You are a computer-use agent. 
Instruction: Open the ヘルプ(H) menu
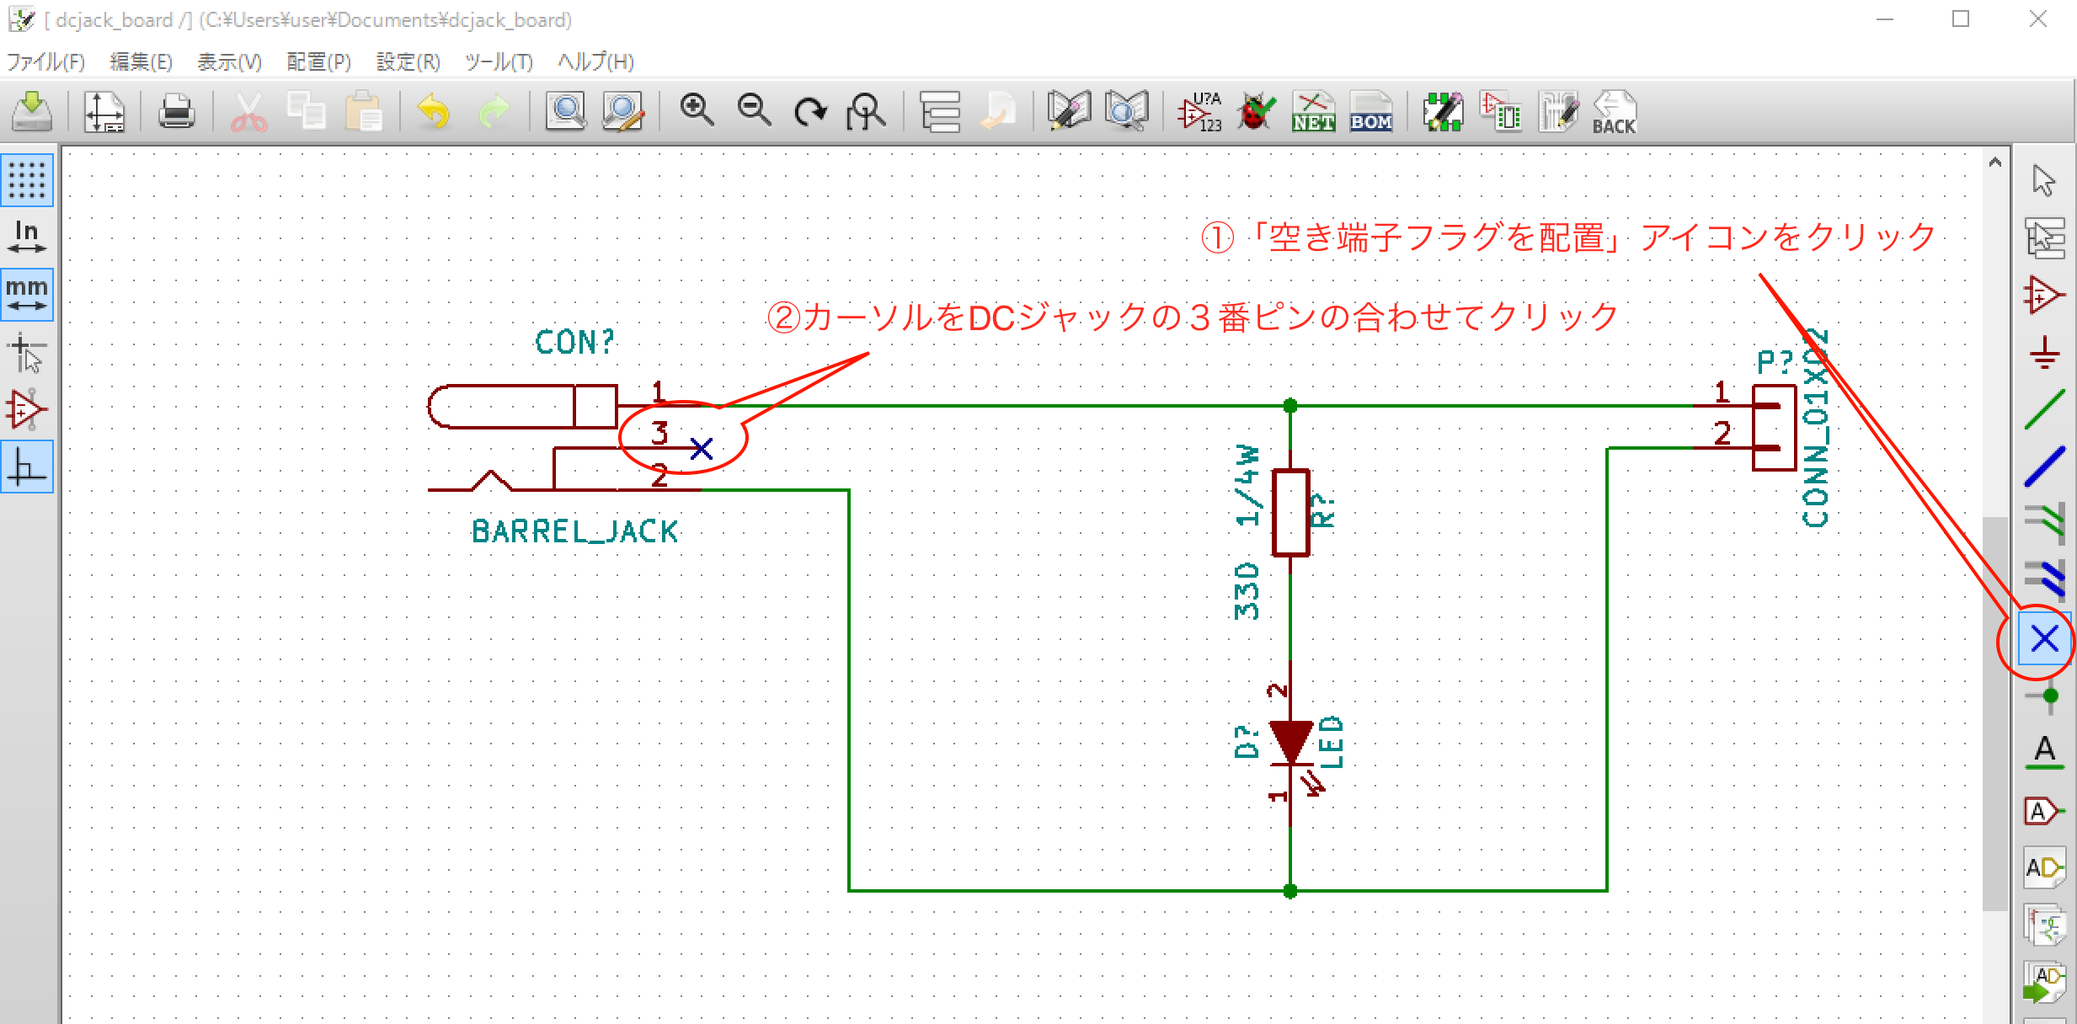[596, 62]
